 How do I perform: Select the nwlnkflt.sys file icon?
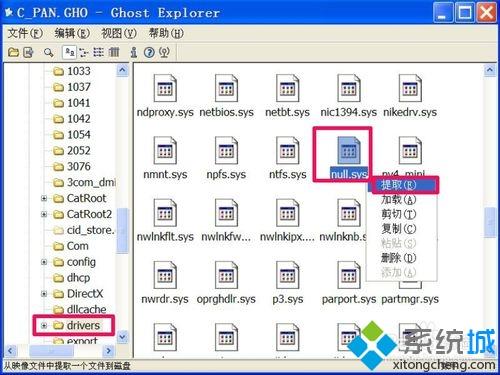click(x=165, y=213)
